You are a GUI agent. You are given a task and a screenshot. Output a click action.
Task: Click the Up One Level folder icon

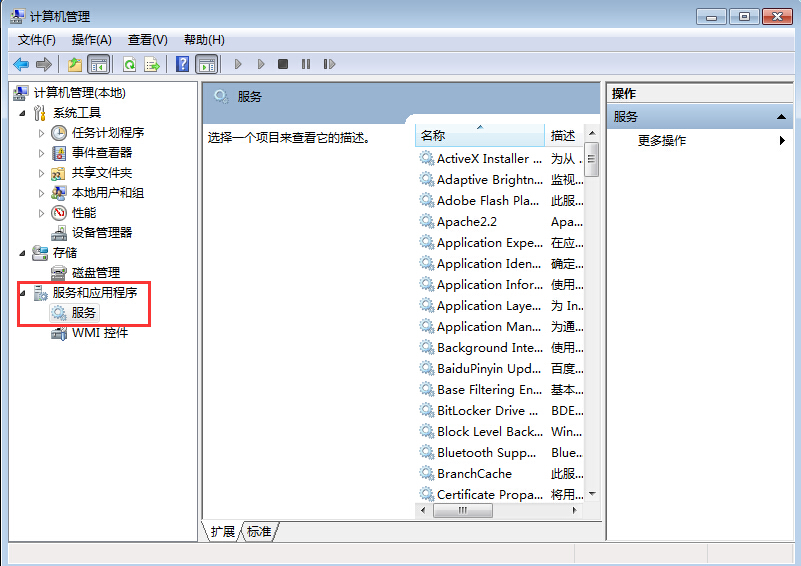(x=75, y=64)
